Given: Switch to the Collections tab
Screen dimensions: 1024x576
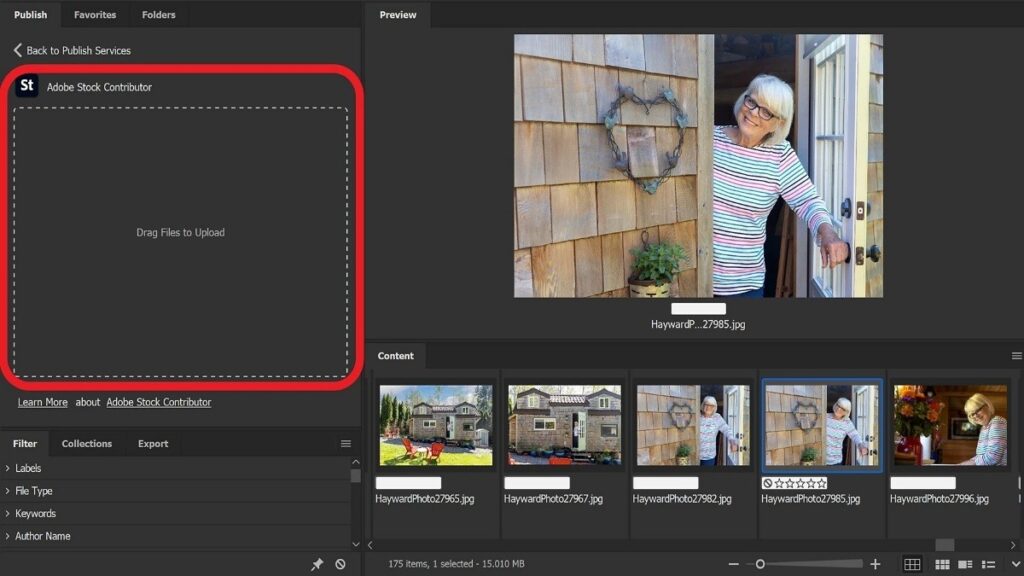Looking at the screenshot, I should click(x=87, y=443).
